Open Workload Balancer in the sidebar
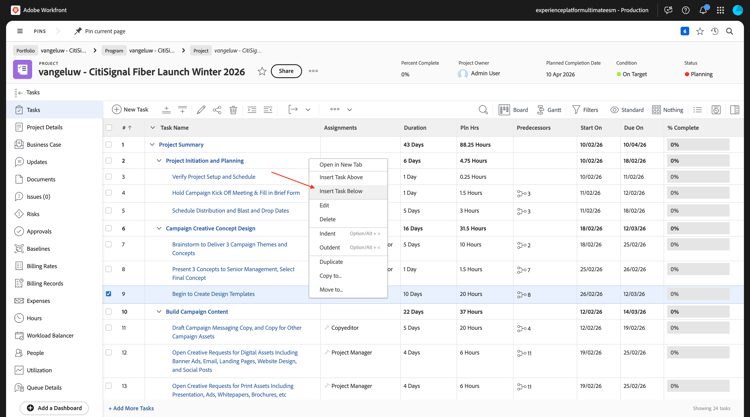The height and width of the screenshot is (417, 750). 50,336
